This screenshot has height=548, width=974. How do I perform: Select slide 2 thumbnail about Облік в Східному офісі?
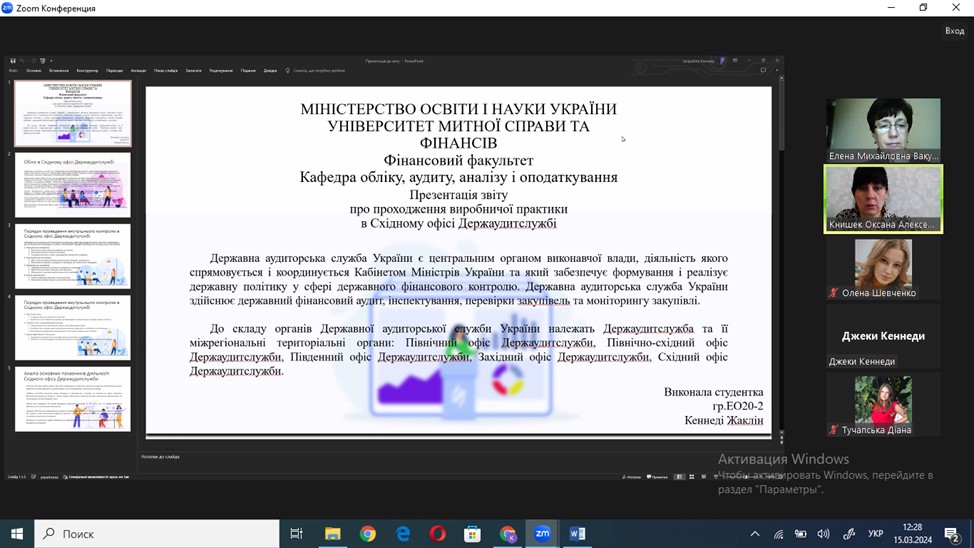coord(73,185)
